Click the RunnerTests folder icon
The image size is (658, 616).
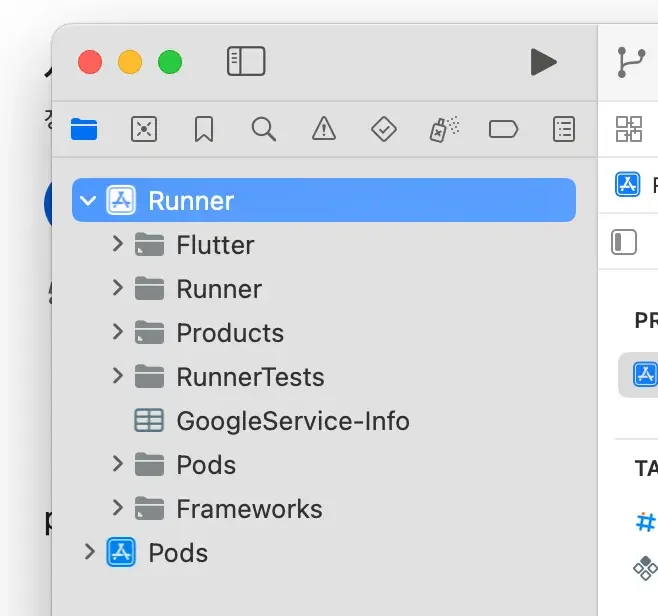[149, 376]
